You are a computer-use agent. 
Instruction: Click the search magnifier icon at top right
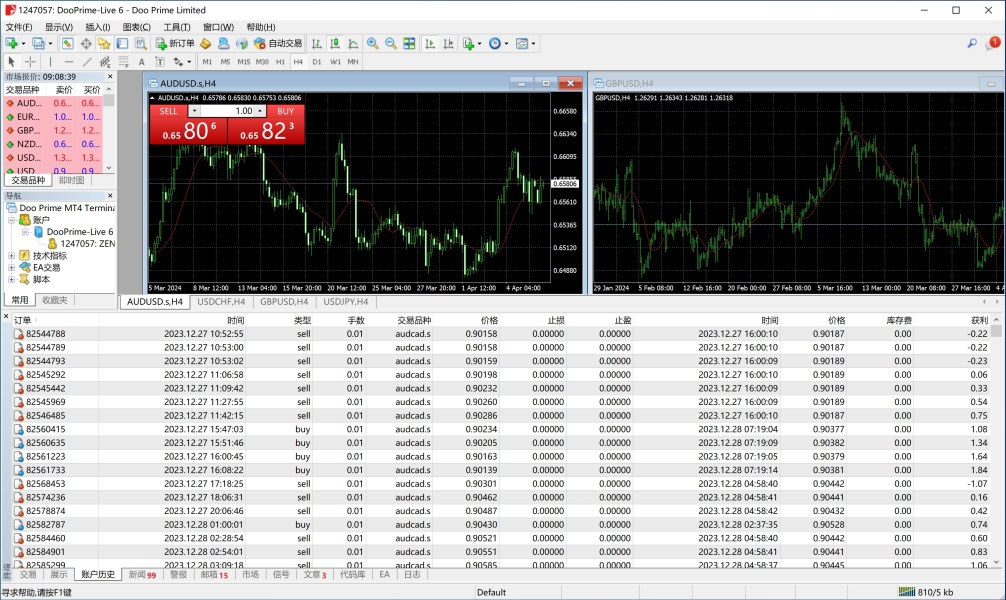point(971,43)
